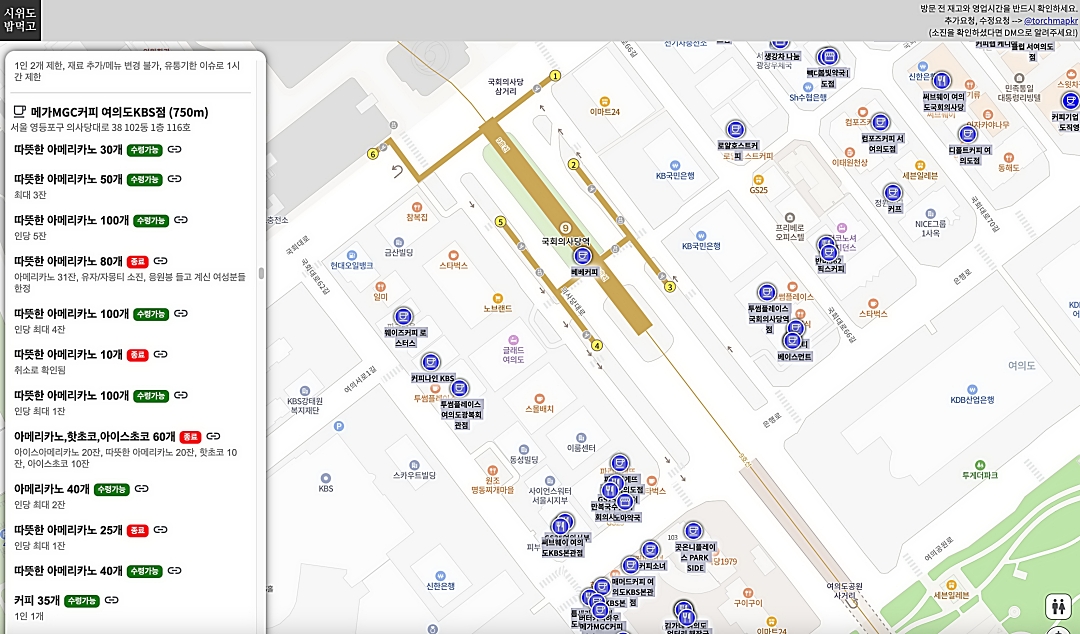Open link icon for 아메리카노 40개 (인당 최대 2잔)
This screenshot has width=1080, height=634.
coord(142,489)
